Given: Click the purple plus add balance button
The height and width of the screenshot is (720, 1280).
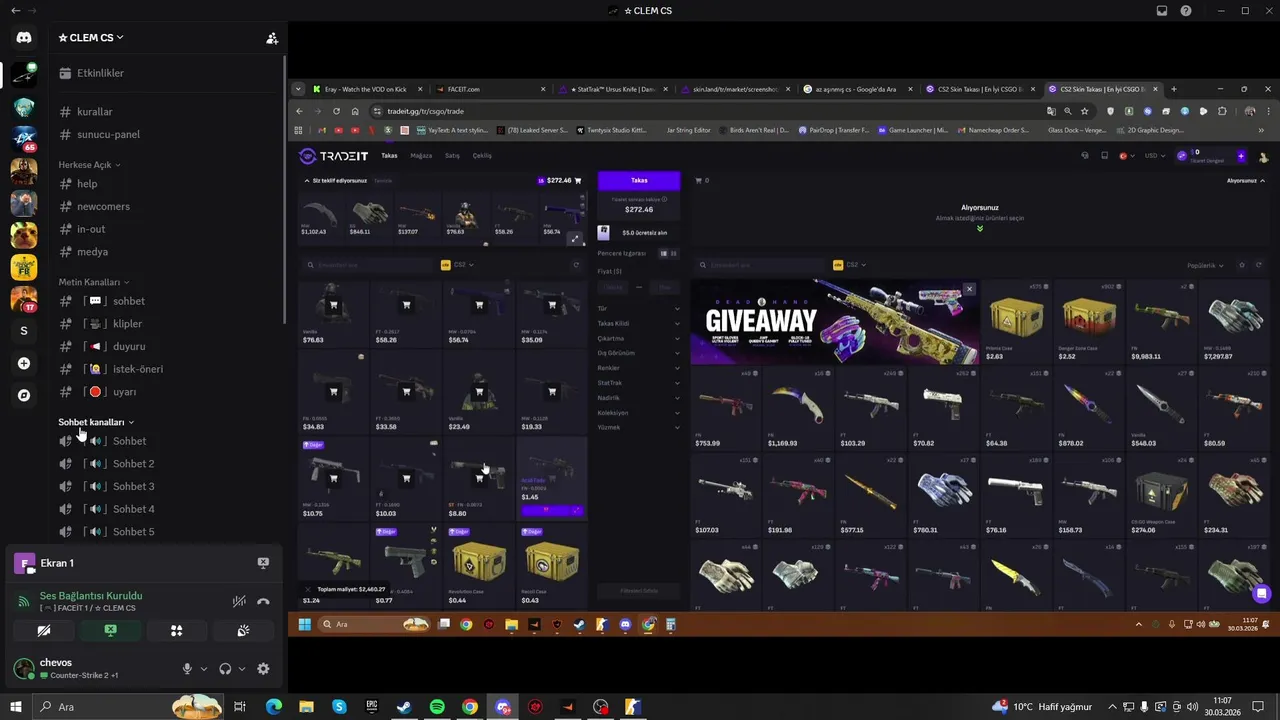Looking at the screenshot, I should (1241, 156).
